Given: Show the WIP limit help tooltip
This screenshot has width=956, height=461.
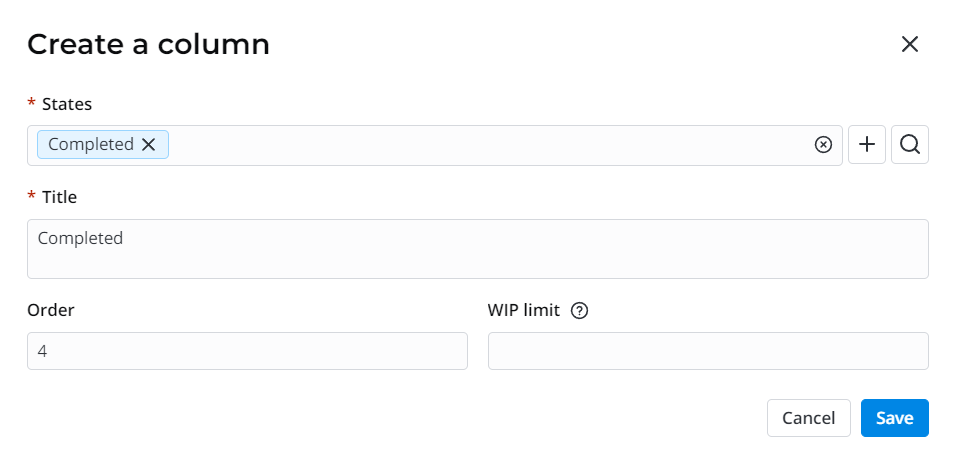Looking at the screenshot, I should (579, 310).
